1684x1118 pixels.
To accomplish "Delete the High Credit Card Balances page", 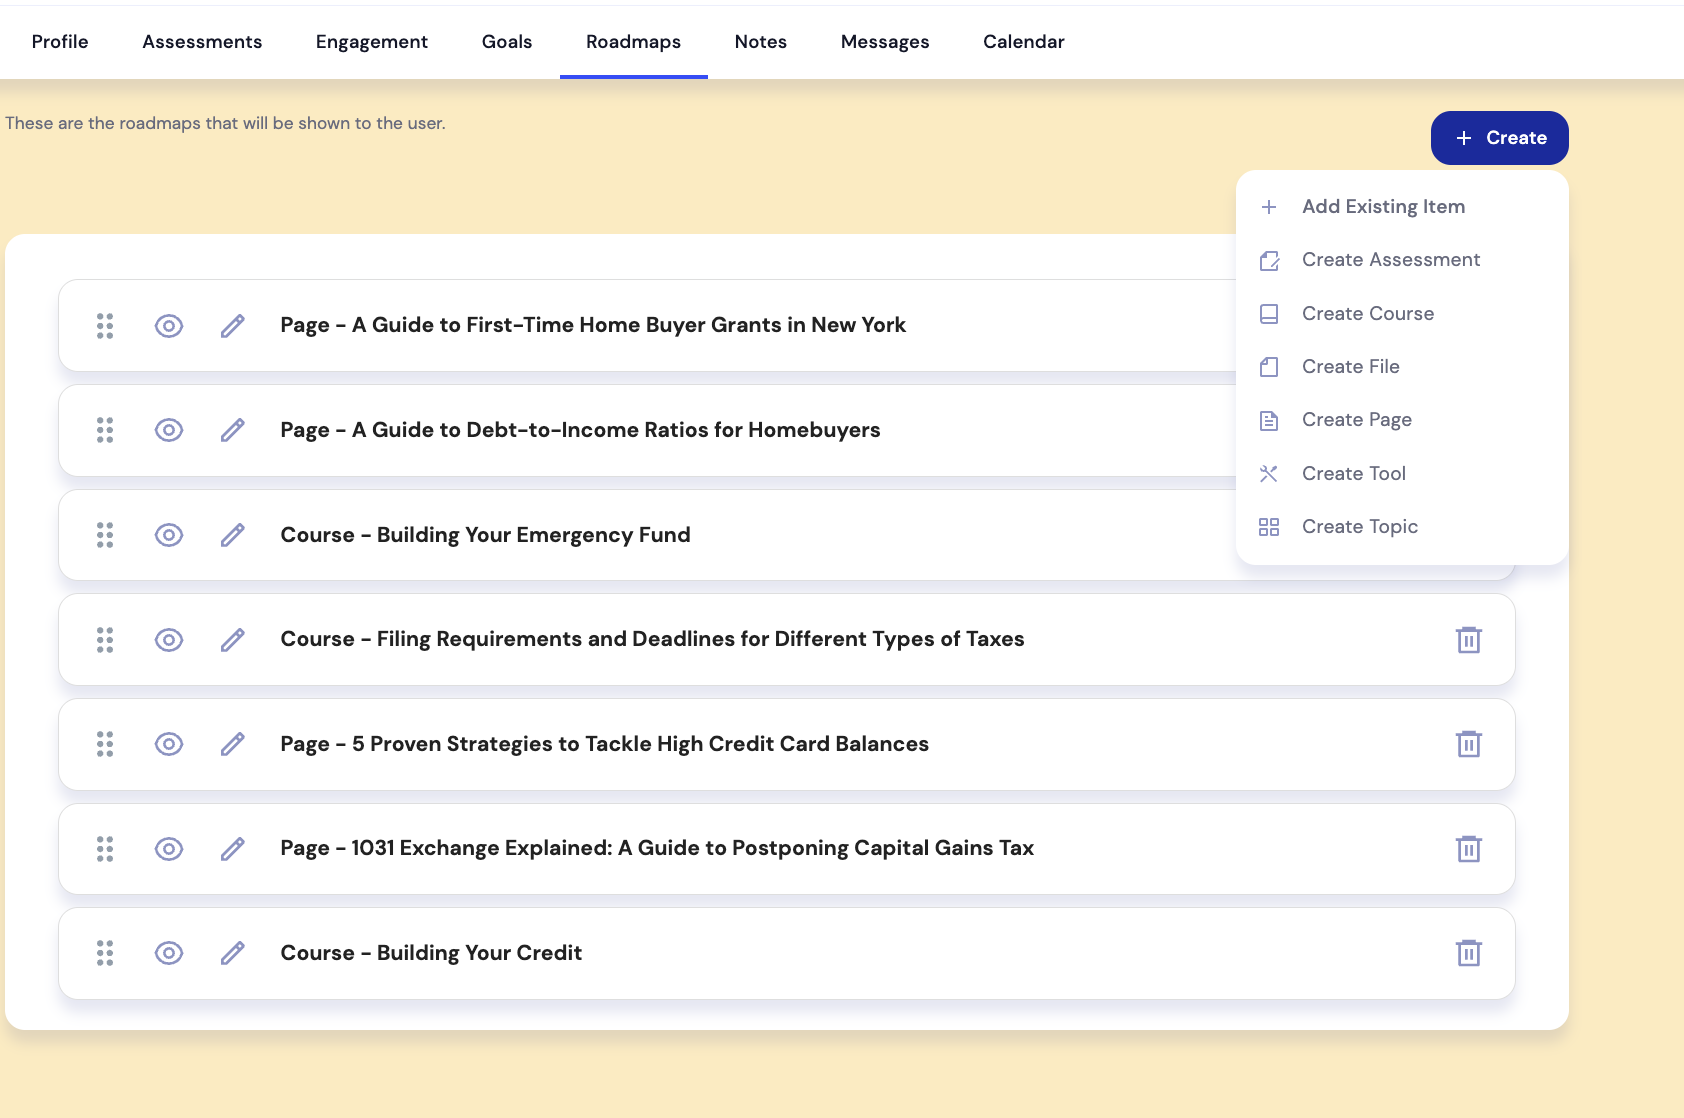I will (x=1469, y=744).
